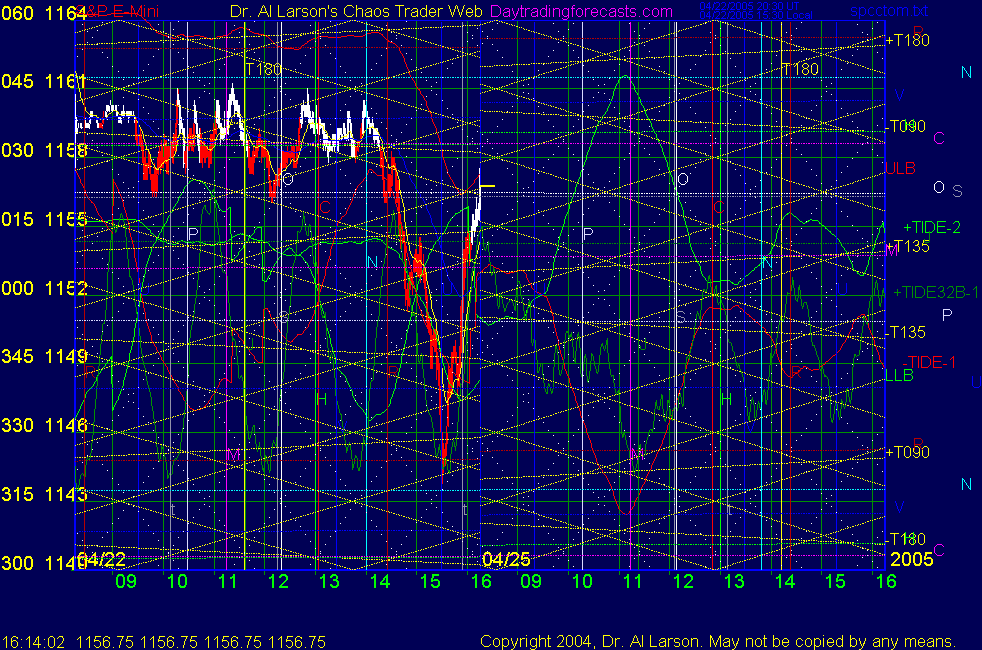Click the 11 hour label of the 04/22 session
Image resolution: width=982 pixels, height=650 pixels.
(227, 581)
